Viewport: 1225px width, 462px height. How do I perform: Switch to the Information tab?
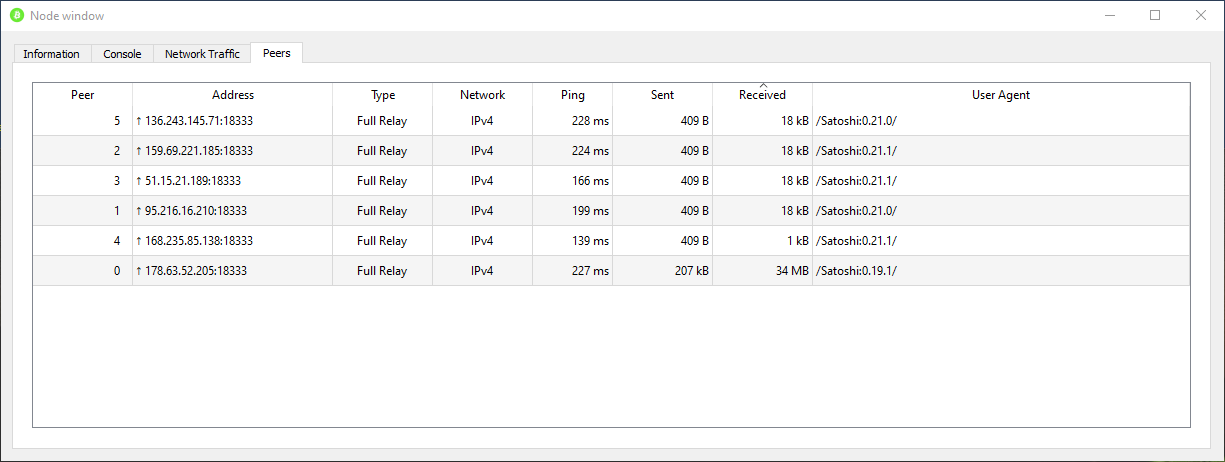(51, 54)
